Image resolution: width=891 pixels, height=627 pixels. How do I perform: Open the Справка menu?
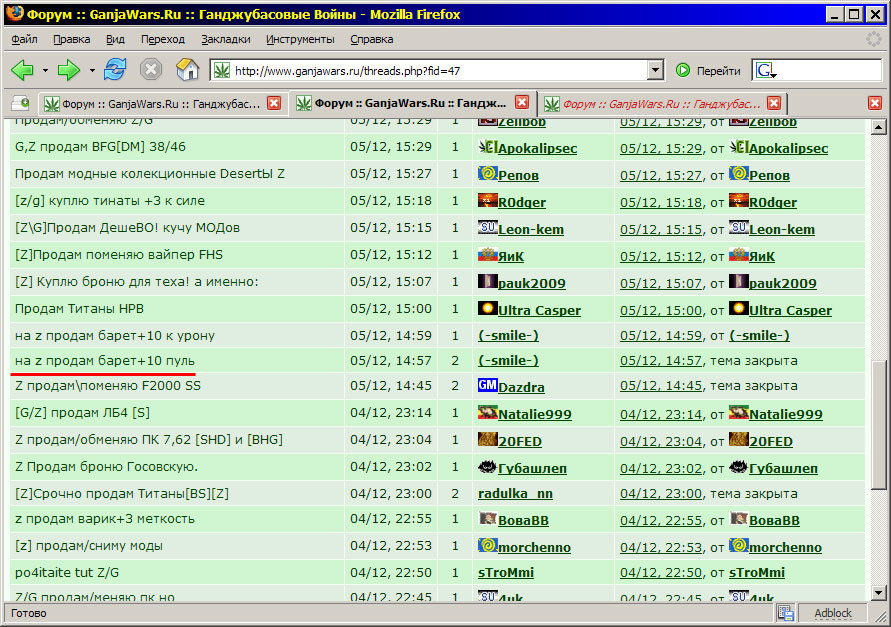coord(372,39)
